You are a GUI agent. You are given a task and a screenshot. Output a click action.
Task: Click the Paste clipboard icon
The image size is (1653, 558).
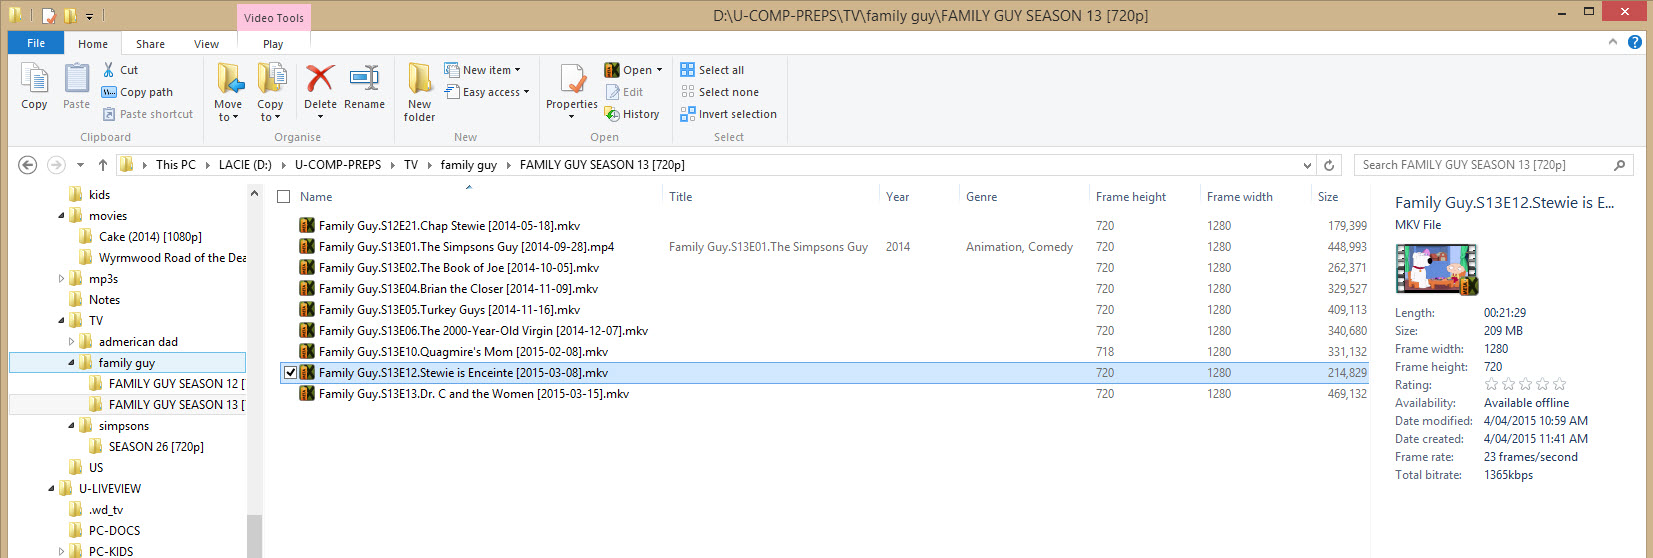(77, 79)
